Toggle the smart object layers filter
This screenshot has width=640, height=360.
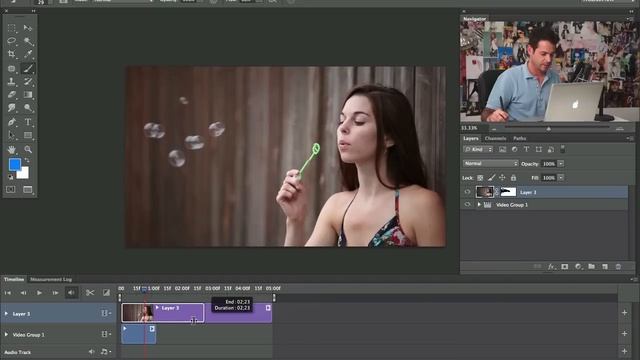pyautogui.click(x=551, y=149)
